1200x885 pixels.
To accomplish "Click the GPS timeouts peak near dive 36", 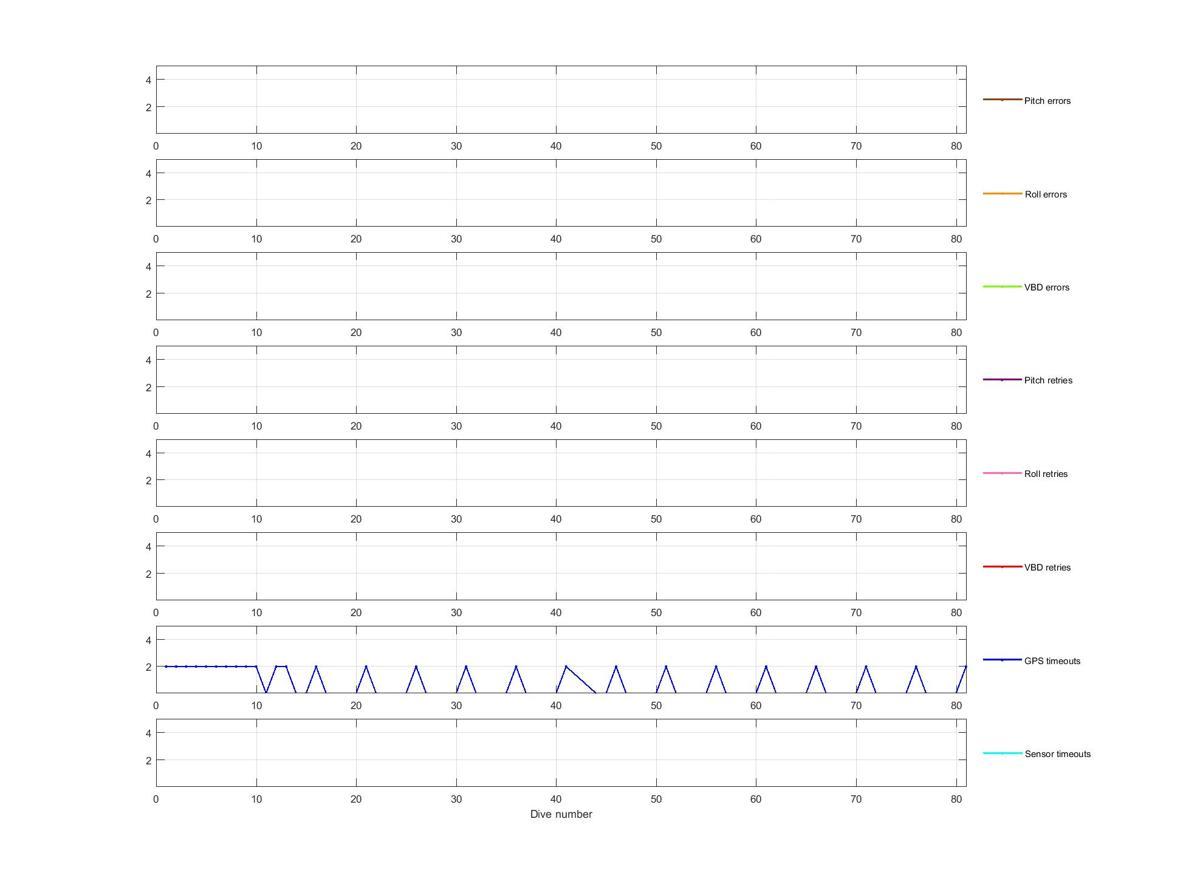I will (516, 666).
